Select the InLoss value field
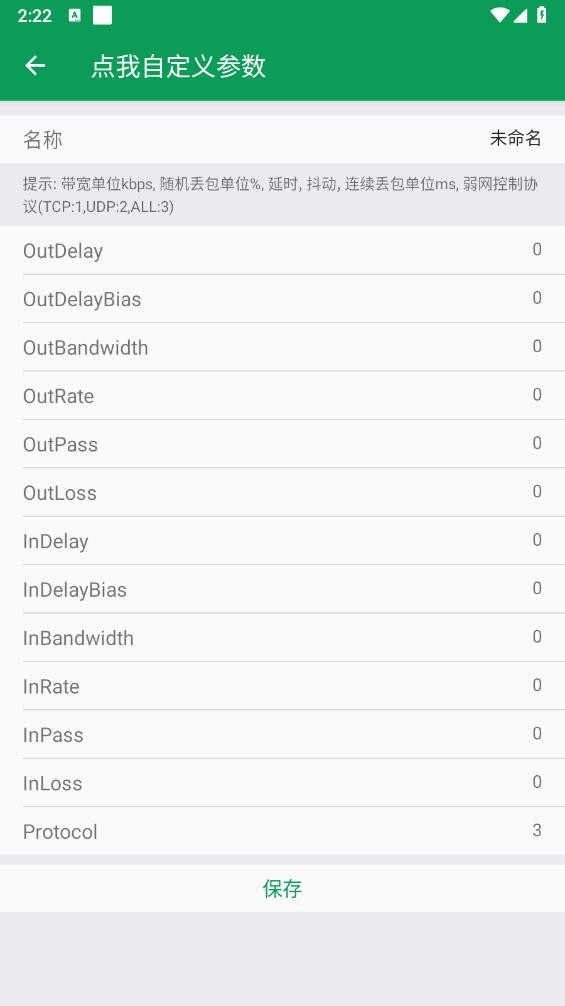 537,782
